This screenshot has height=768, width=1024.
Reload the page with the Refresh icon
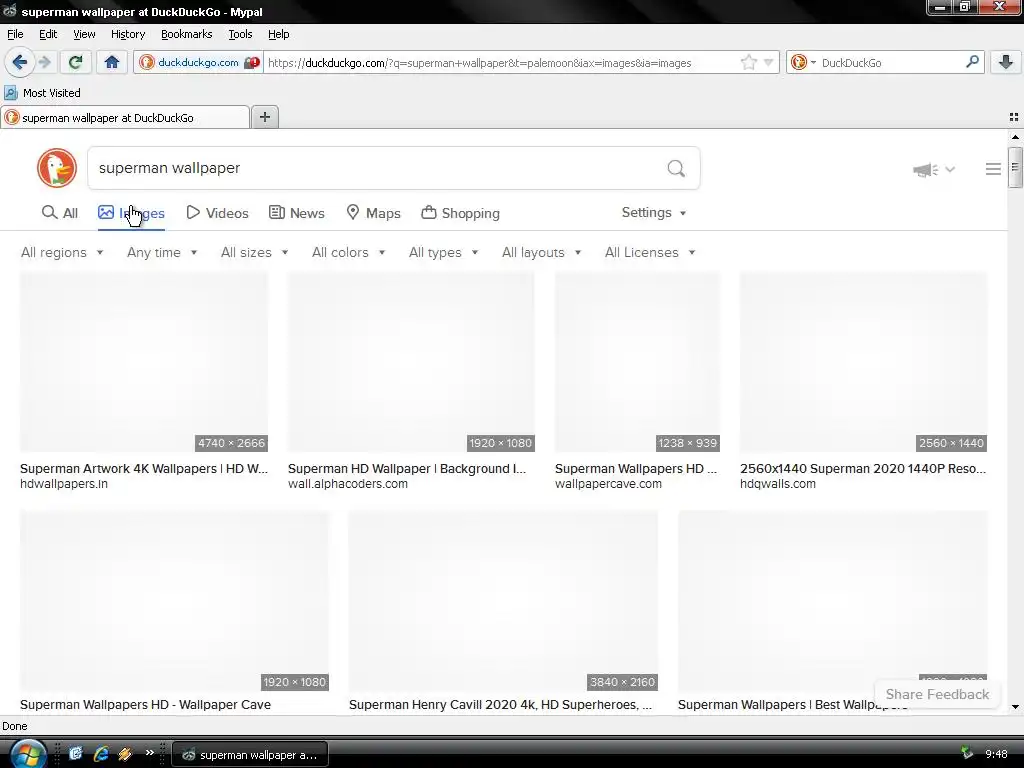pyautogui.click(x=75, y=62)
